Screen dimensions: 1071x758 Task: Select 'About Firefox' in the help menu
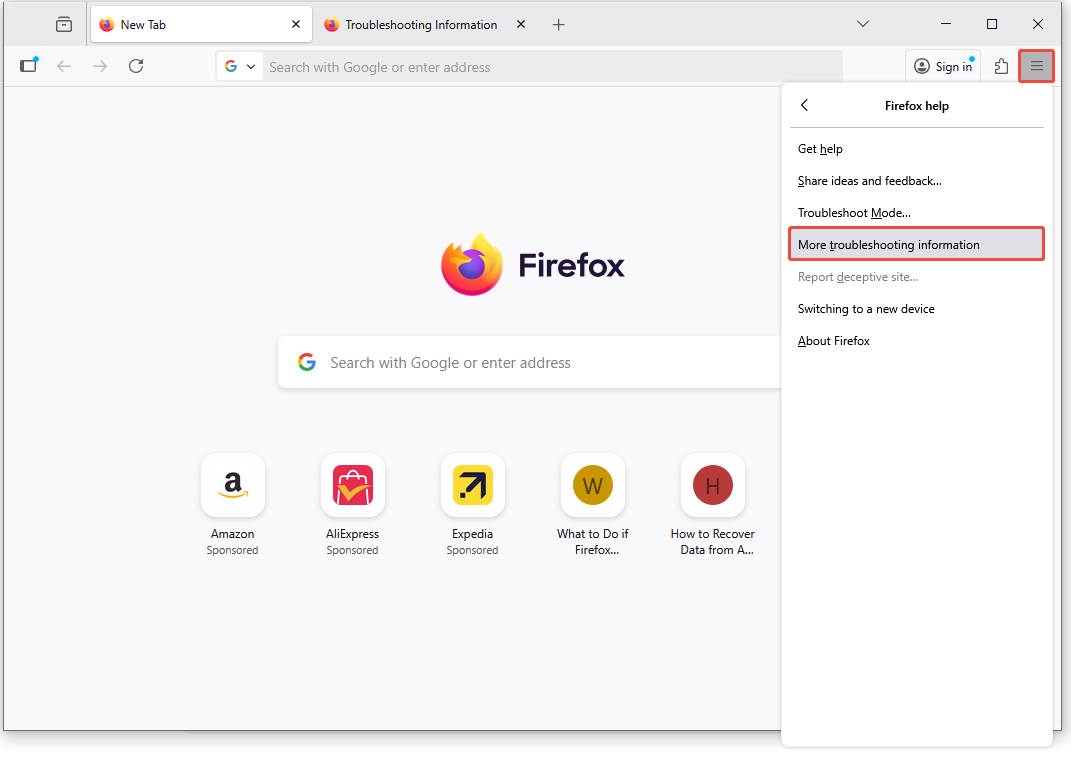click(834, 340)
